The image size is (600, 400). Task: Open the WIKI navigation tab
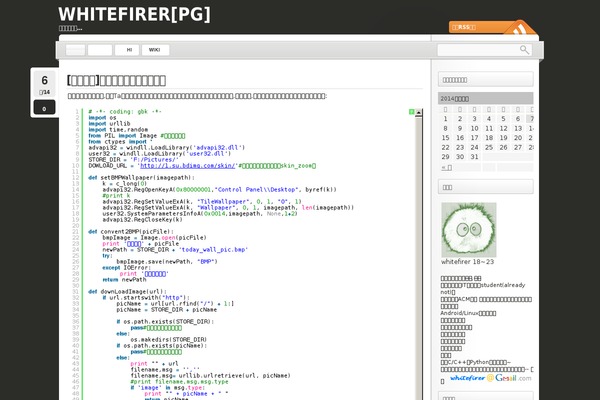[x=155, y=50]
